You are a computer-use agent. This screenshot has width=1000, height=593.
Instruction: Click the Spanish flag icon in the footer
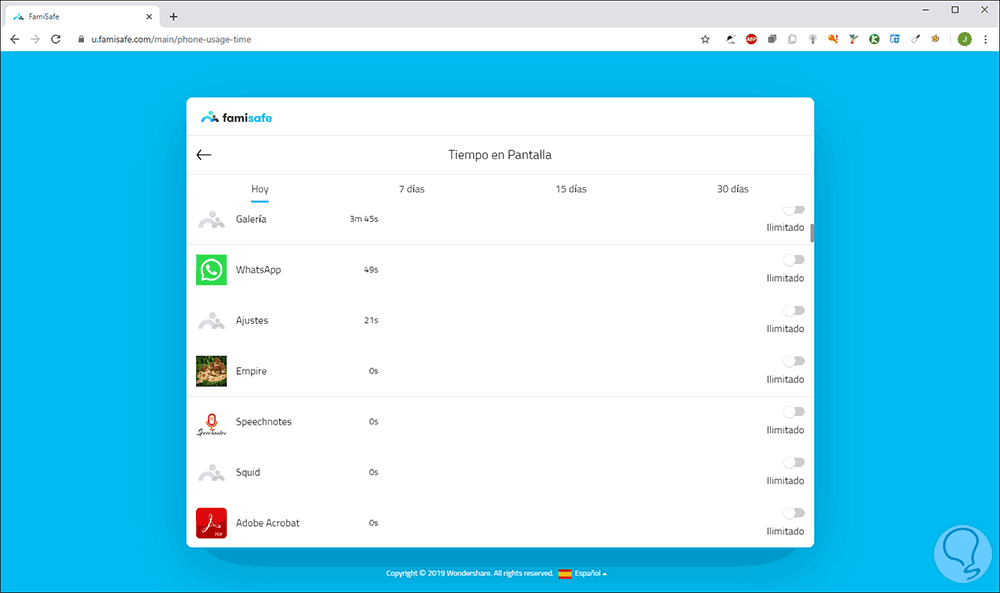pyautogui.click(x=565, y=573)
